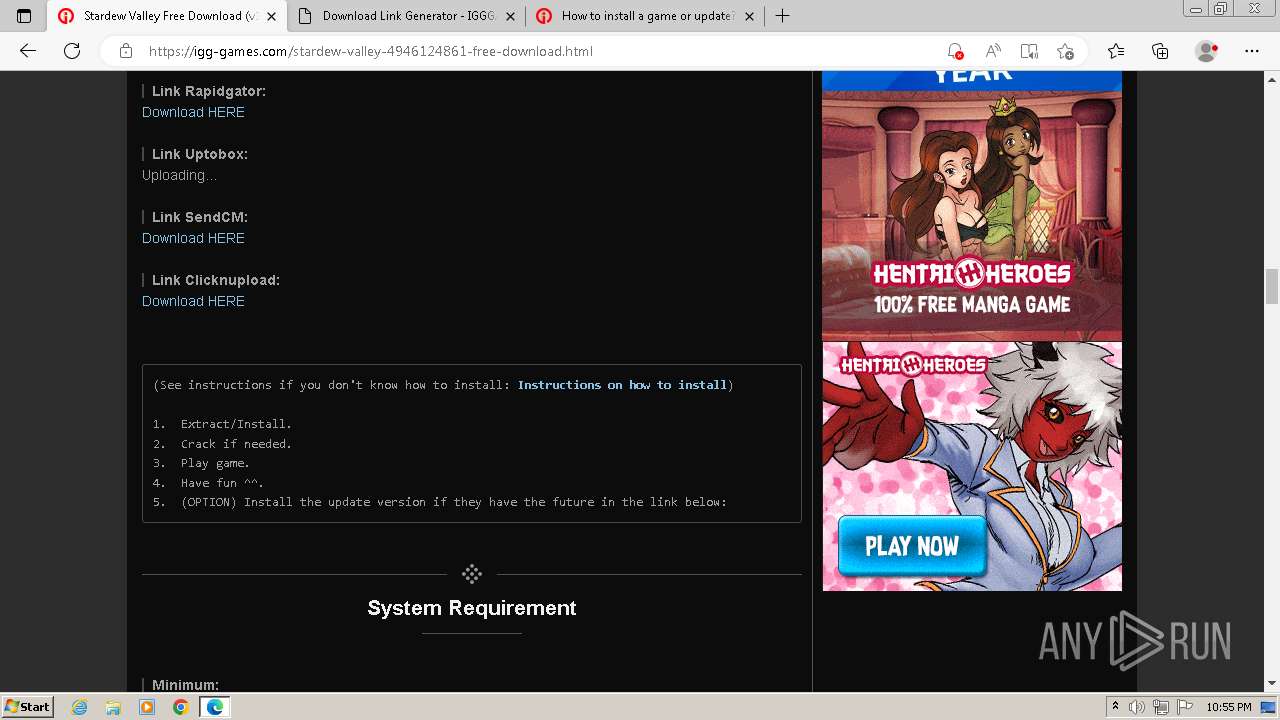This screenshot has width=1280, height=720.
Task: Click the scrollbar down arrow
Action: (x=1272, y=684)
